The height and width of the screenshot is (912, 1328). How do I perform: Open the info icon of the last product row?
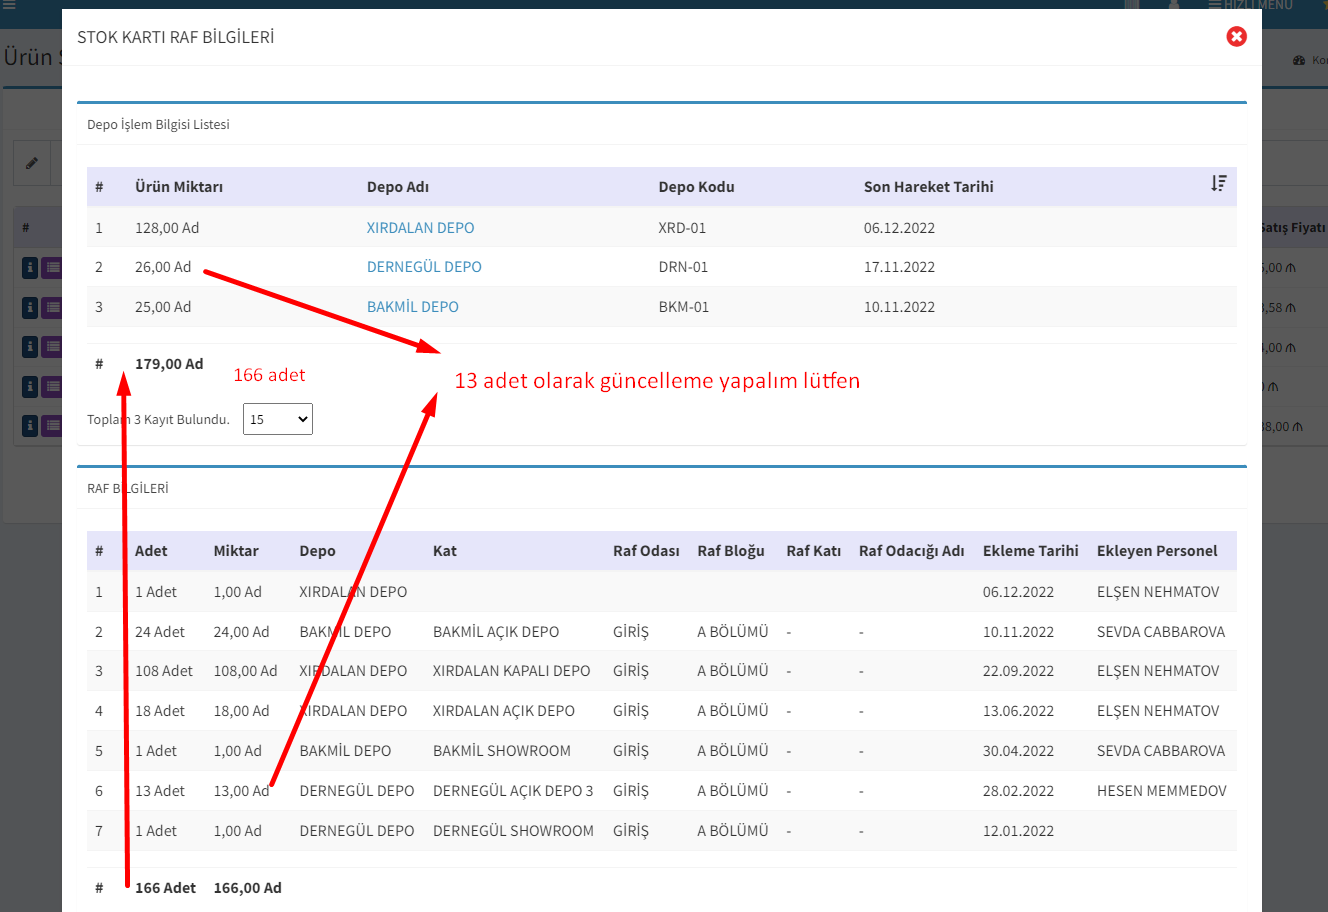[30, 426]
